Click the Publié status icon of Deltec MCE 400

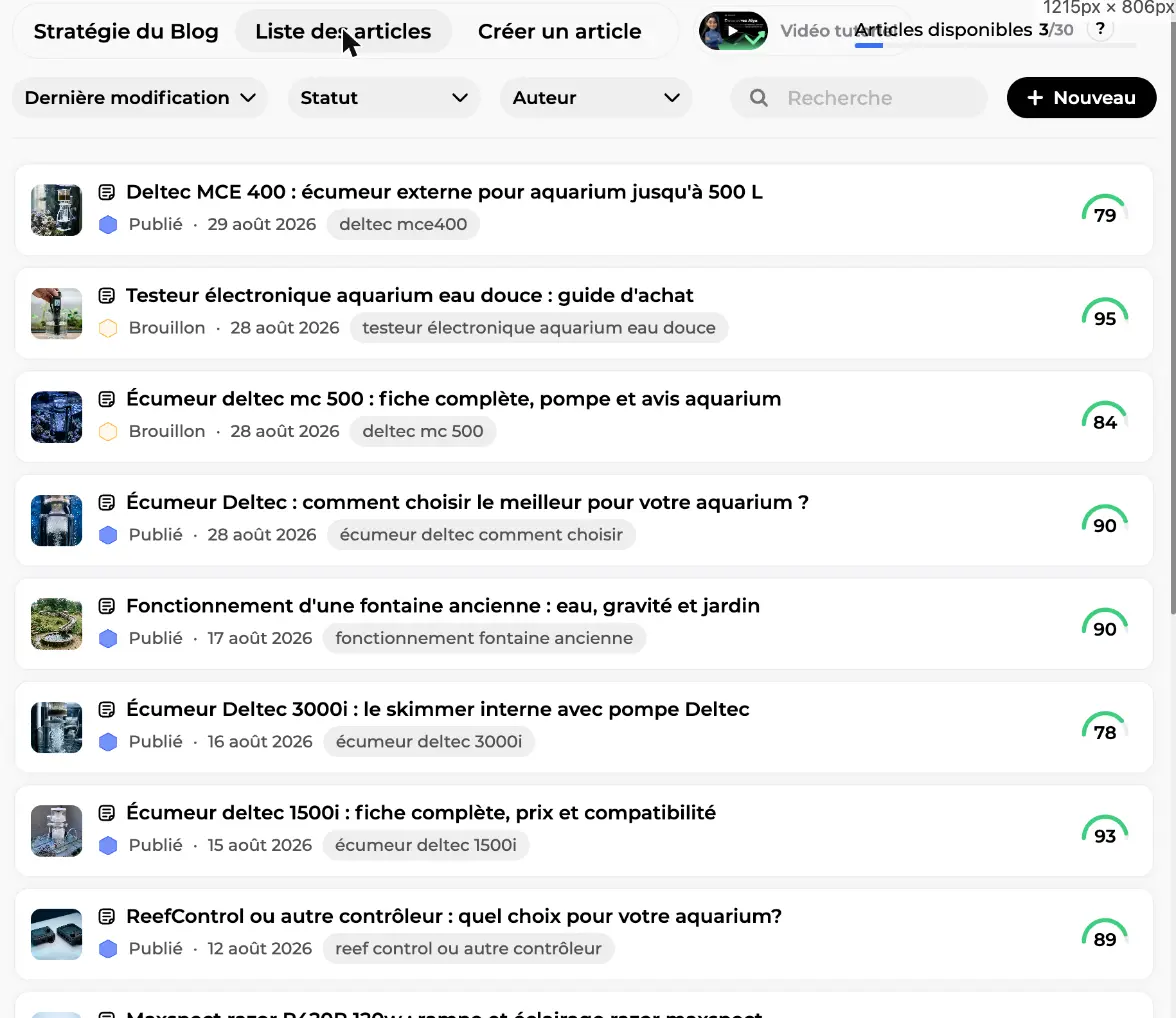pyautogui.click(x=108, y=224)
